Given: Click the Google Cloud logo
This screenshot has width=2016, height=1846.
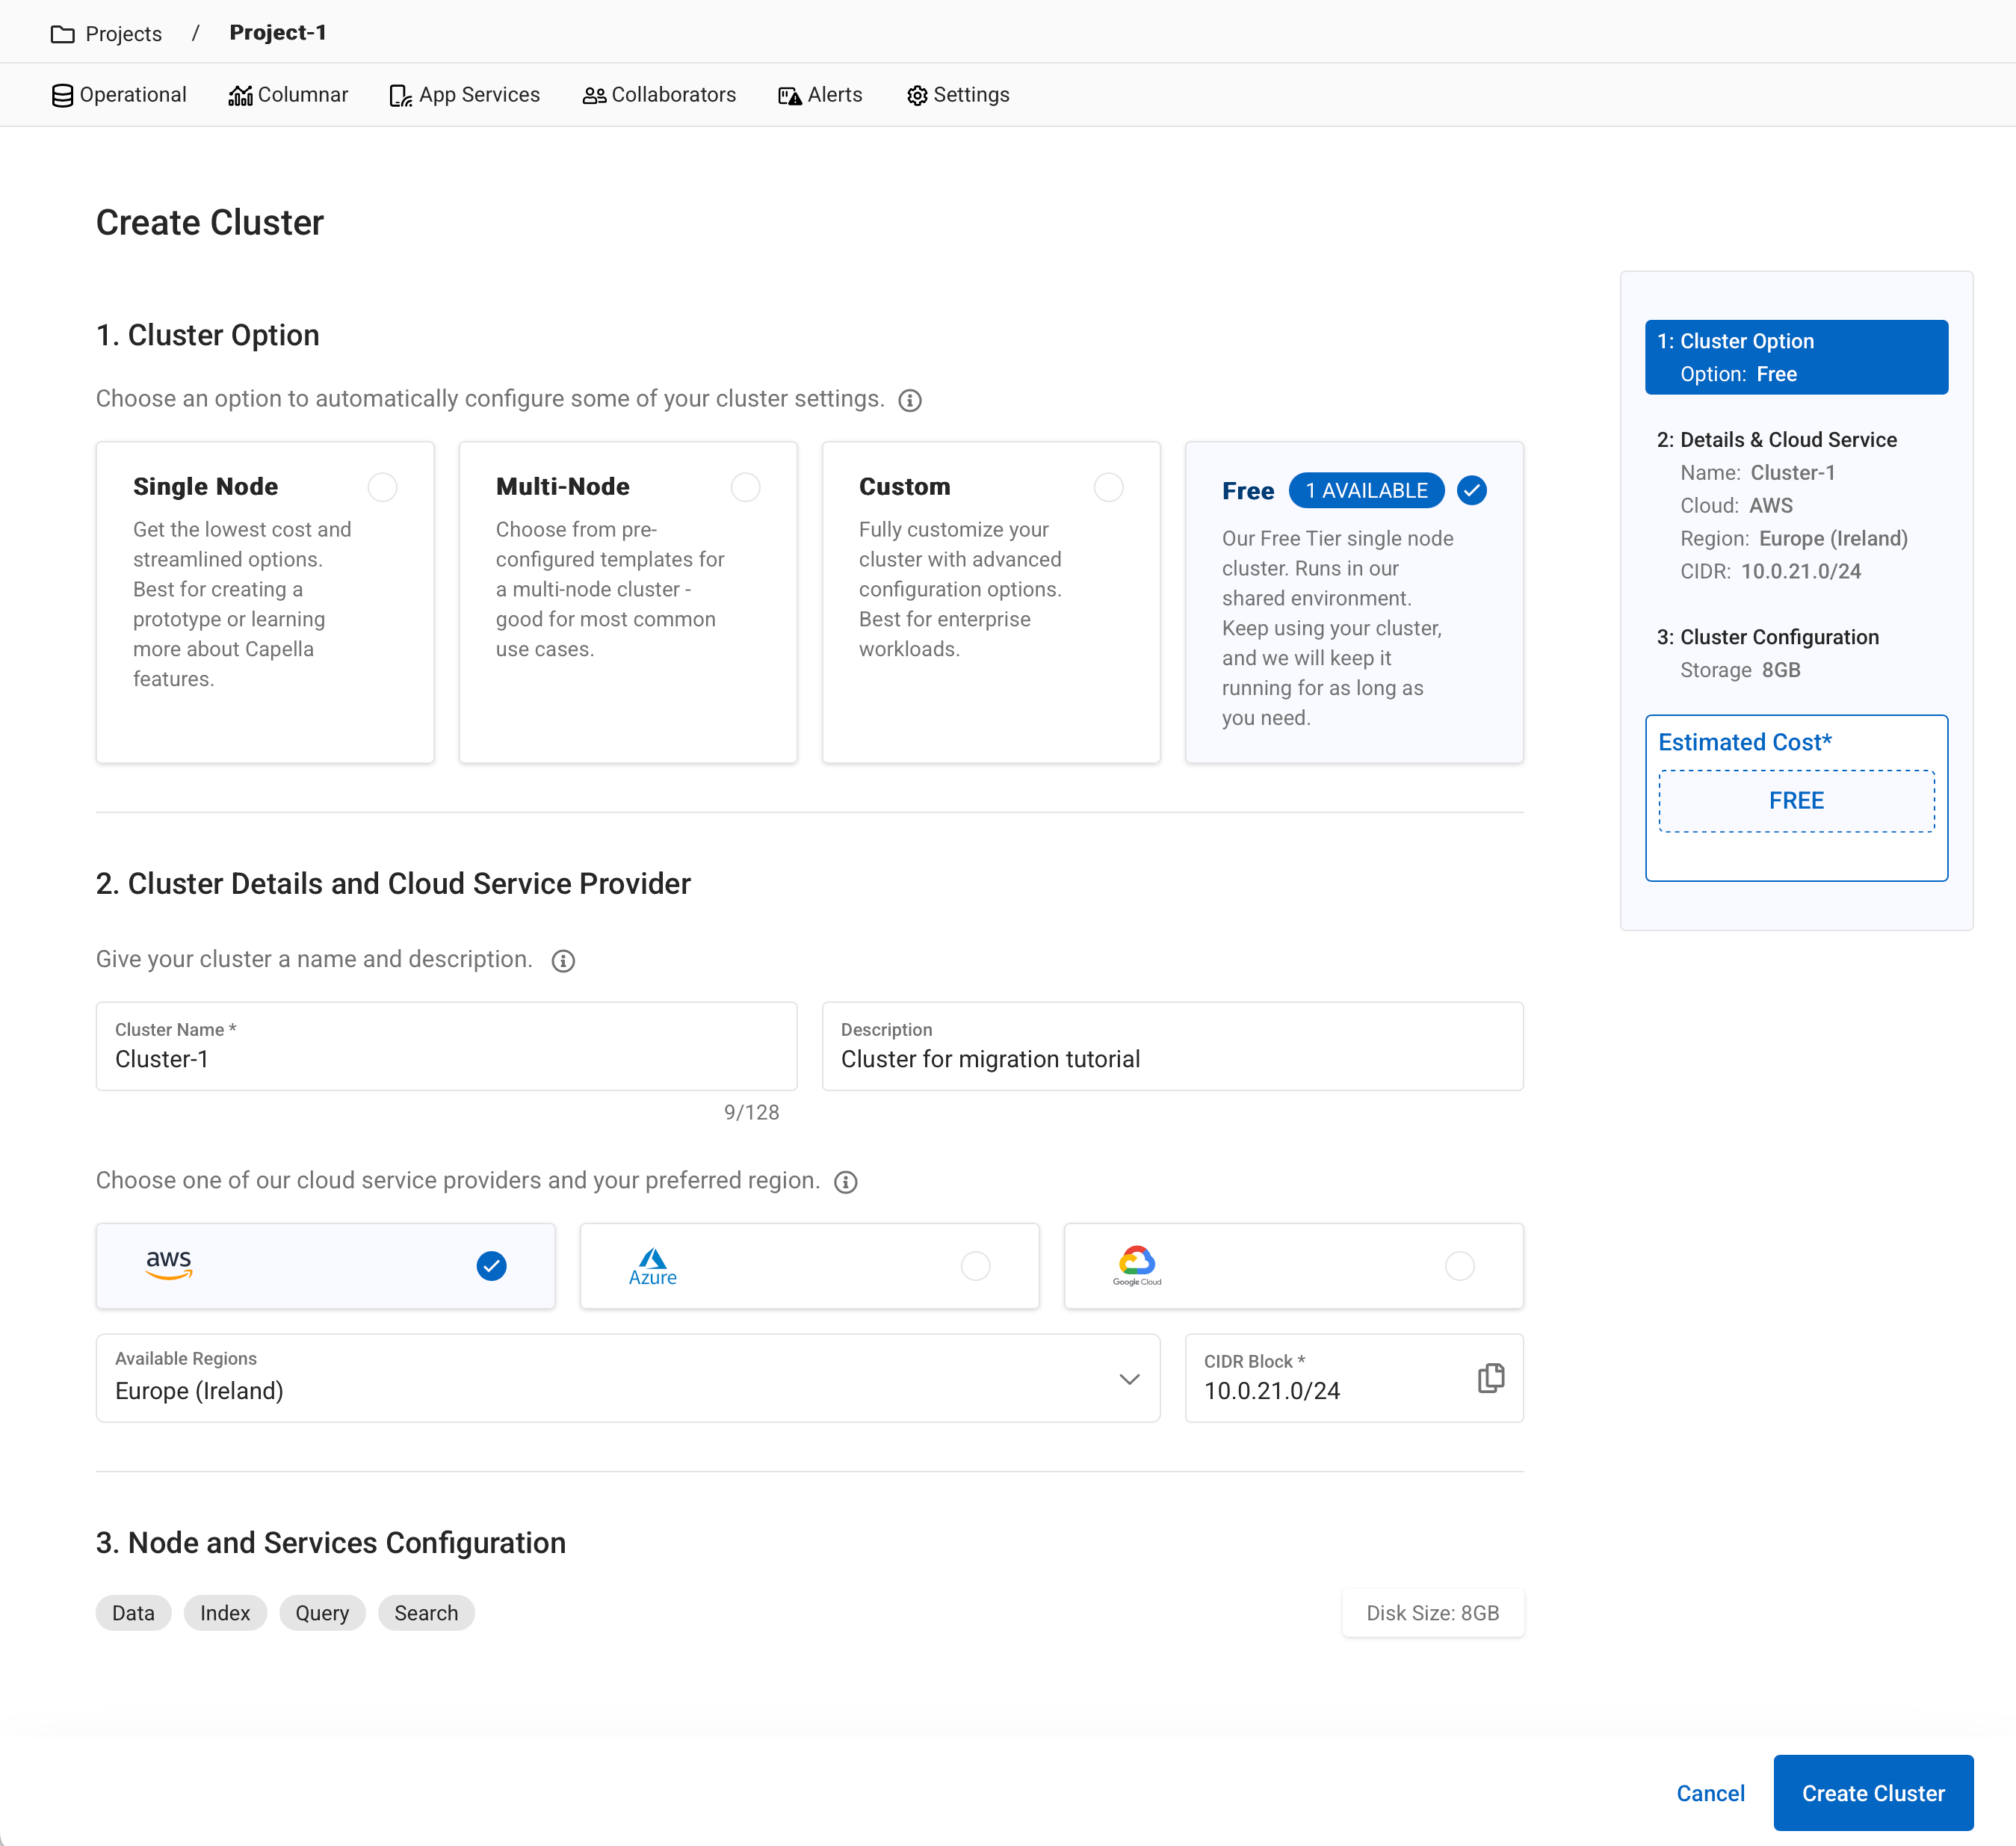Looking at the screenshot, I should click(x=1137, y=1265).
